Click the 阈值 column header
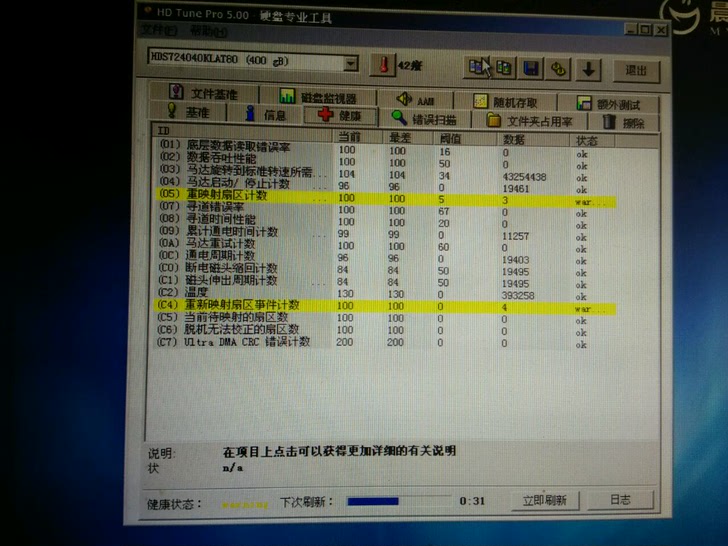Viewport: 728px width, 546px height. [x=465, y=138]
